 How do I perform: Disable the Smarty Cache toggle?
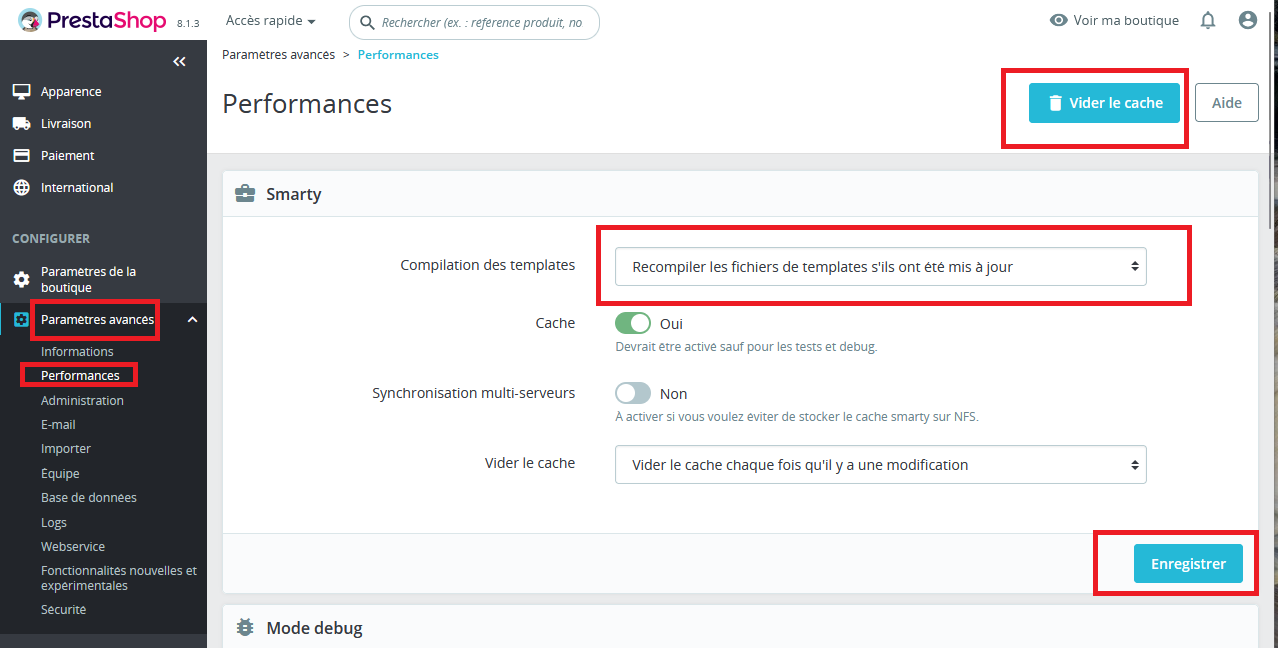(633, 323)
